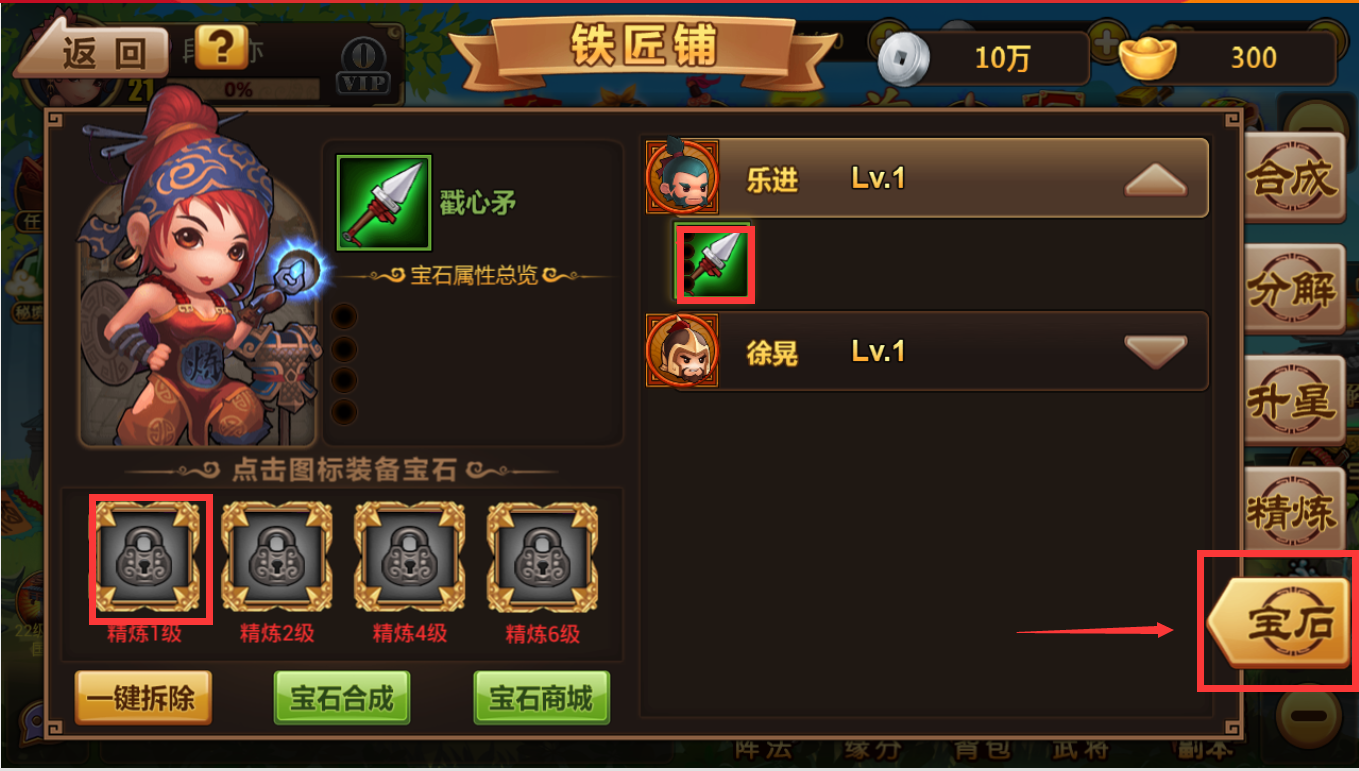Open the 精炼 tab

click(1293, 513)
